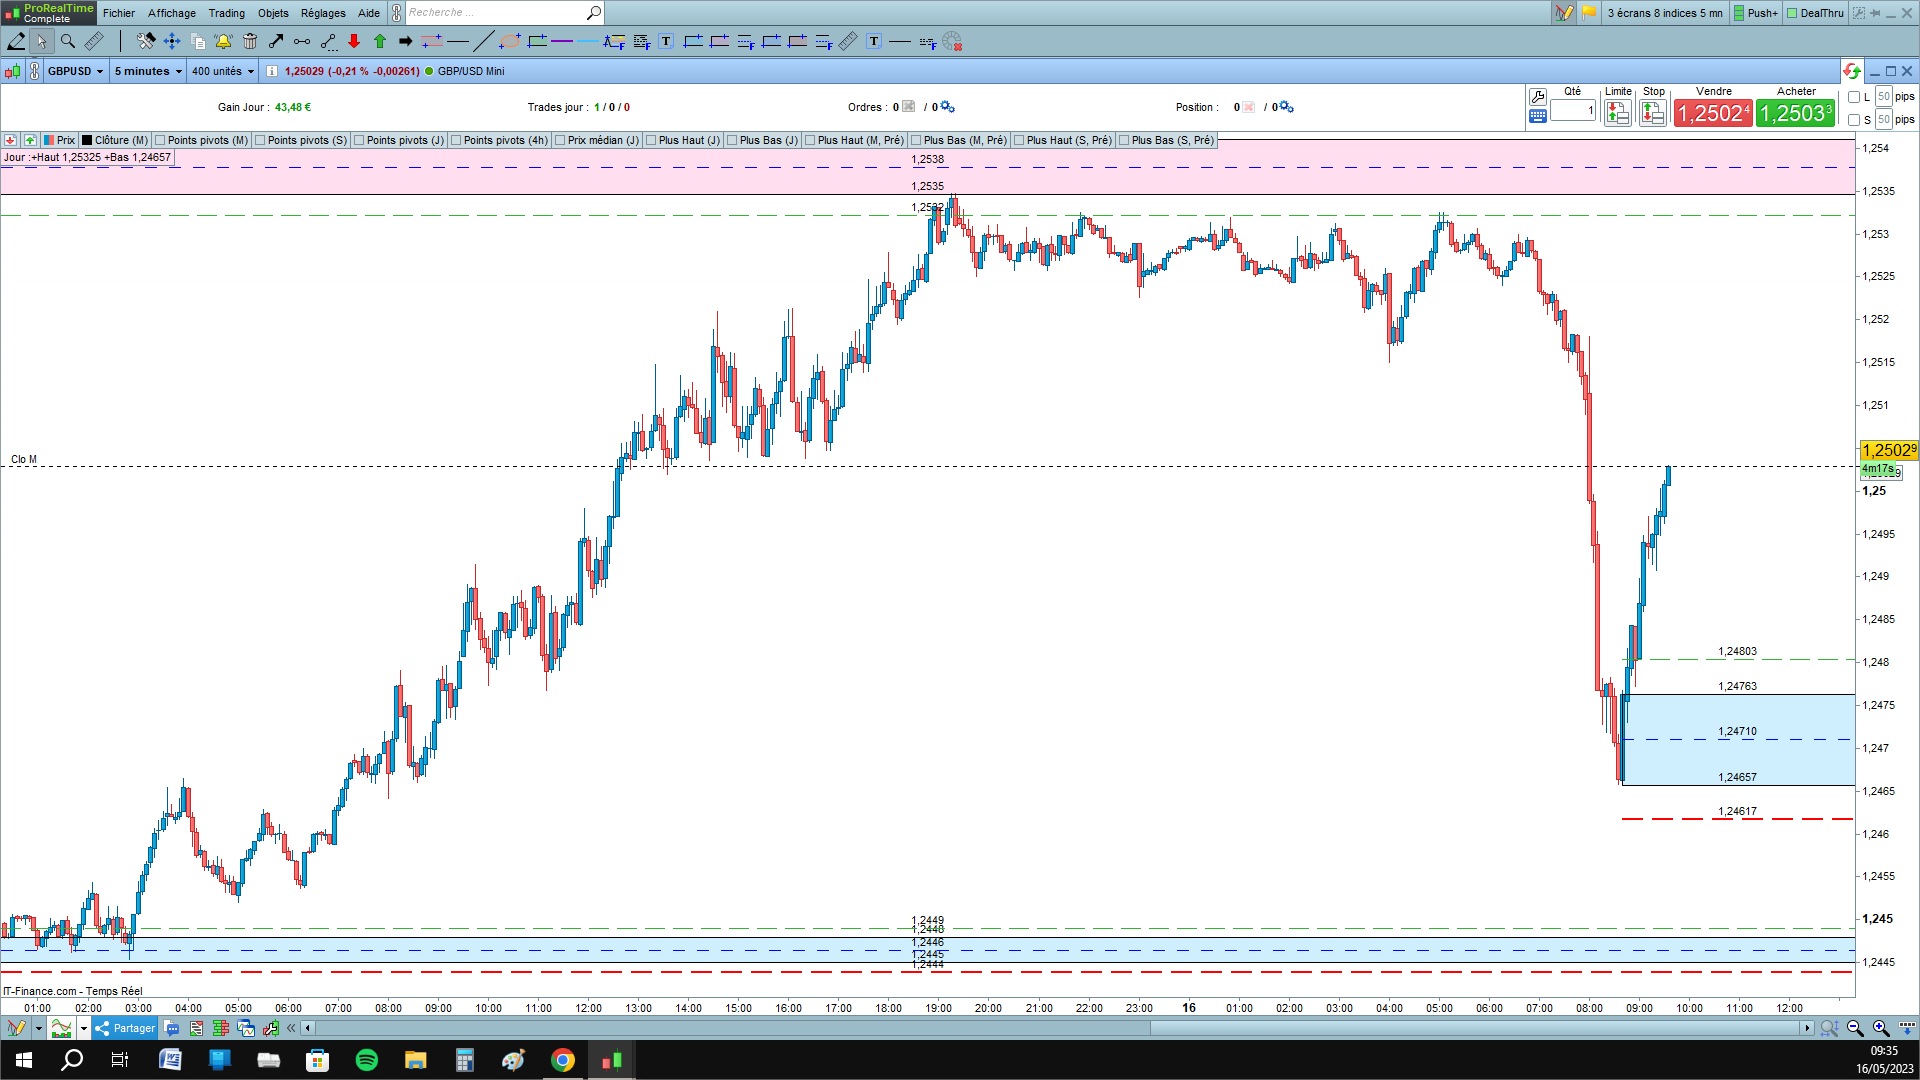This screenshot has height=1080, width=1920.
Task: Enable Points pivots (M) checkbox
Action: pyautogui.click(x=161, y=140)
